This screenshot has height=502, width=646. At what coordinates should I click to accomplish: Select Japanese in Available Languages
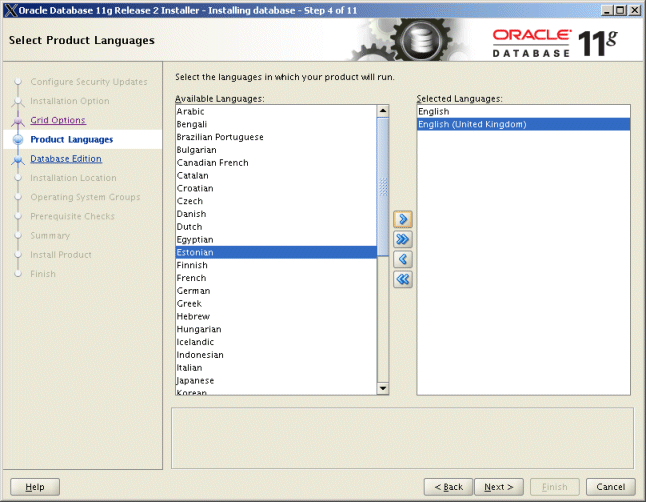pos(276,380)
